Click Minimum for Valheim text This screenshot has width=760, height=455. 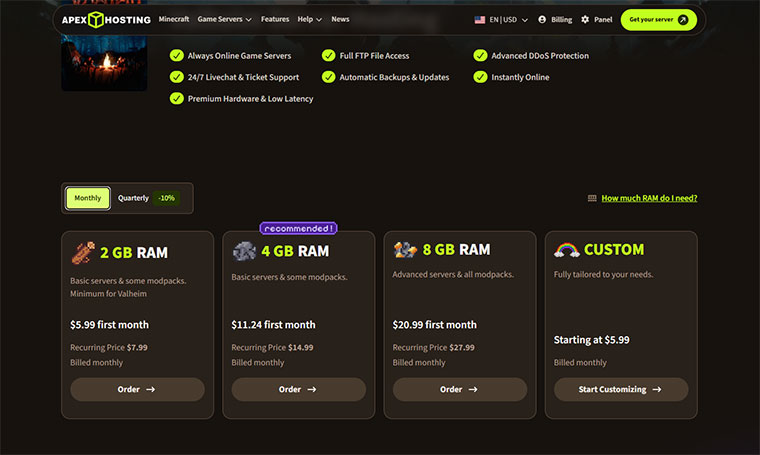click(108, 294)
